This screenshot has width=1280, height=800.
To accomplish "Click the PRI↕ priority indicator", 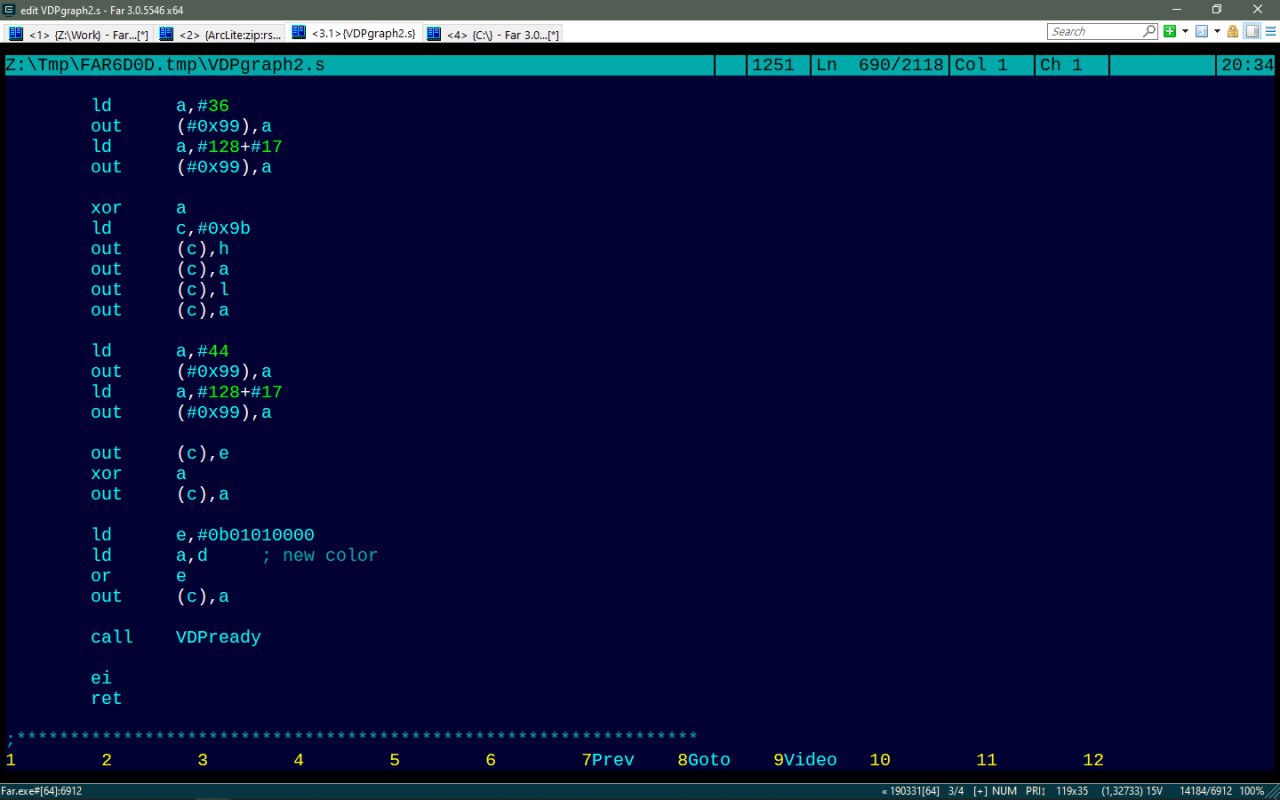I will tap(1035, 791).
